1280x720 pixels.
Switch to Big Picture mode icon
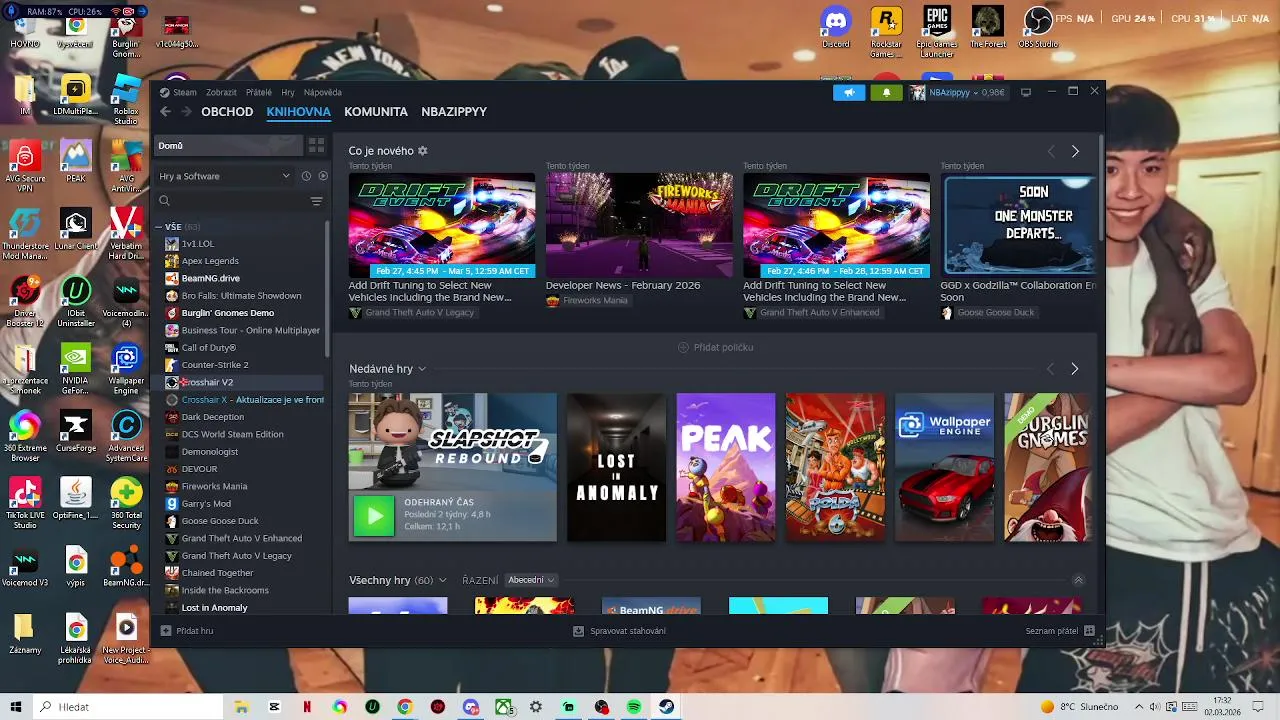point(1026,92)
